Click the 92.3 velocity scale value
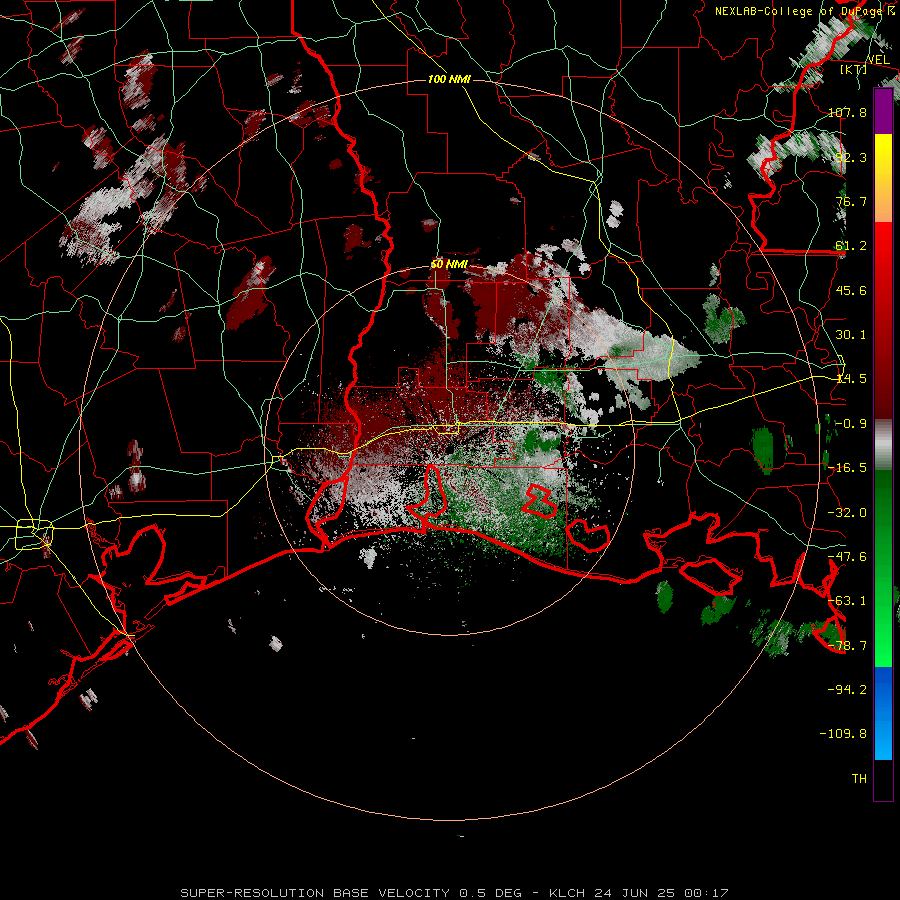This screenshot has width=900, height=900. tap(851, 157)
